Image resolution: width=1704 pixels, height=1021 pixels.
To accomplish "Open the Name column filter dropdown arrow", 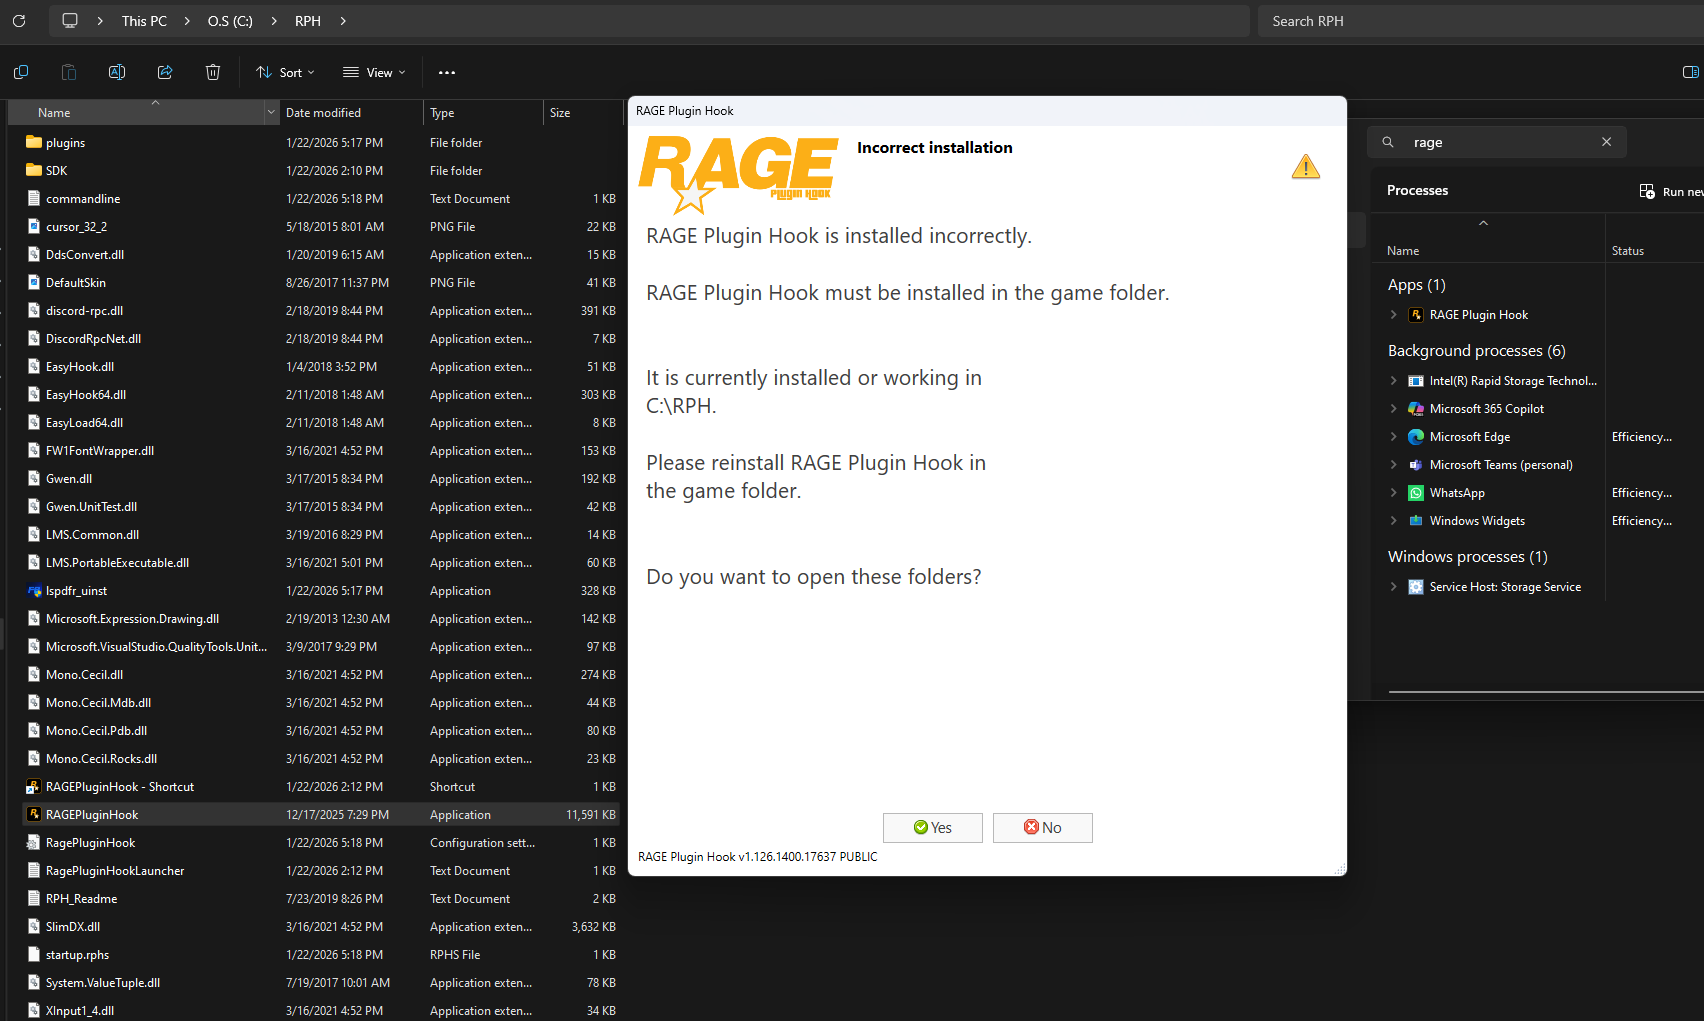I will pyautogui.click(x=271, y=113).
